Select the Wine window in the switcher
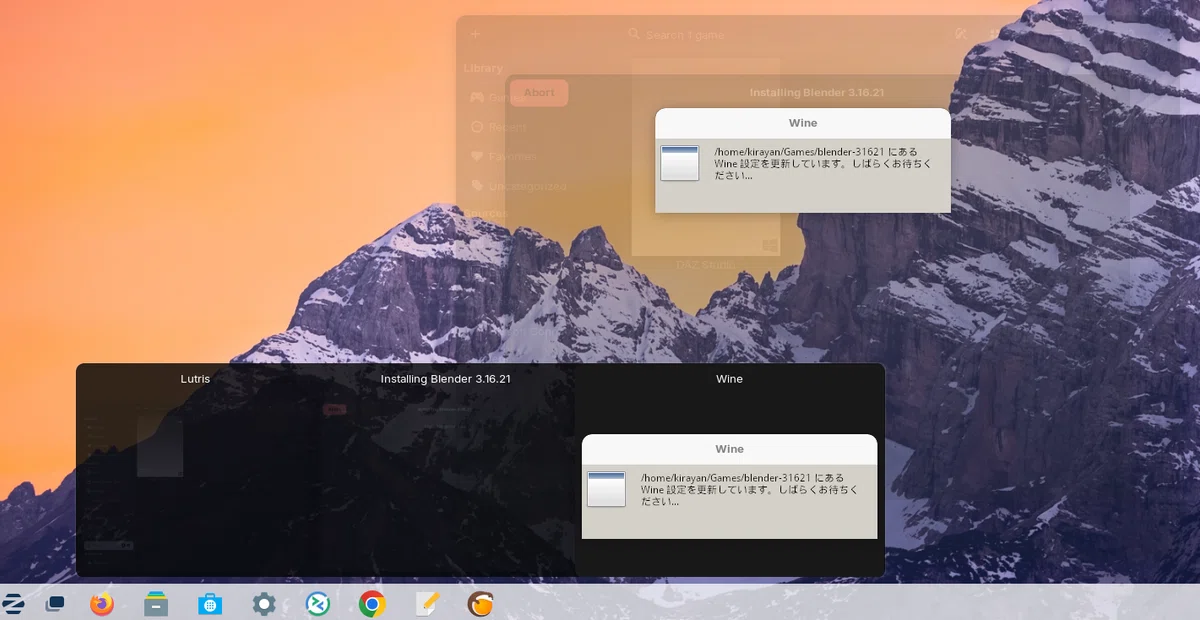The height and width of the screenshot is (620, 1200). point(729,470)
